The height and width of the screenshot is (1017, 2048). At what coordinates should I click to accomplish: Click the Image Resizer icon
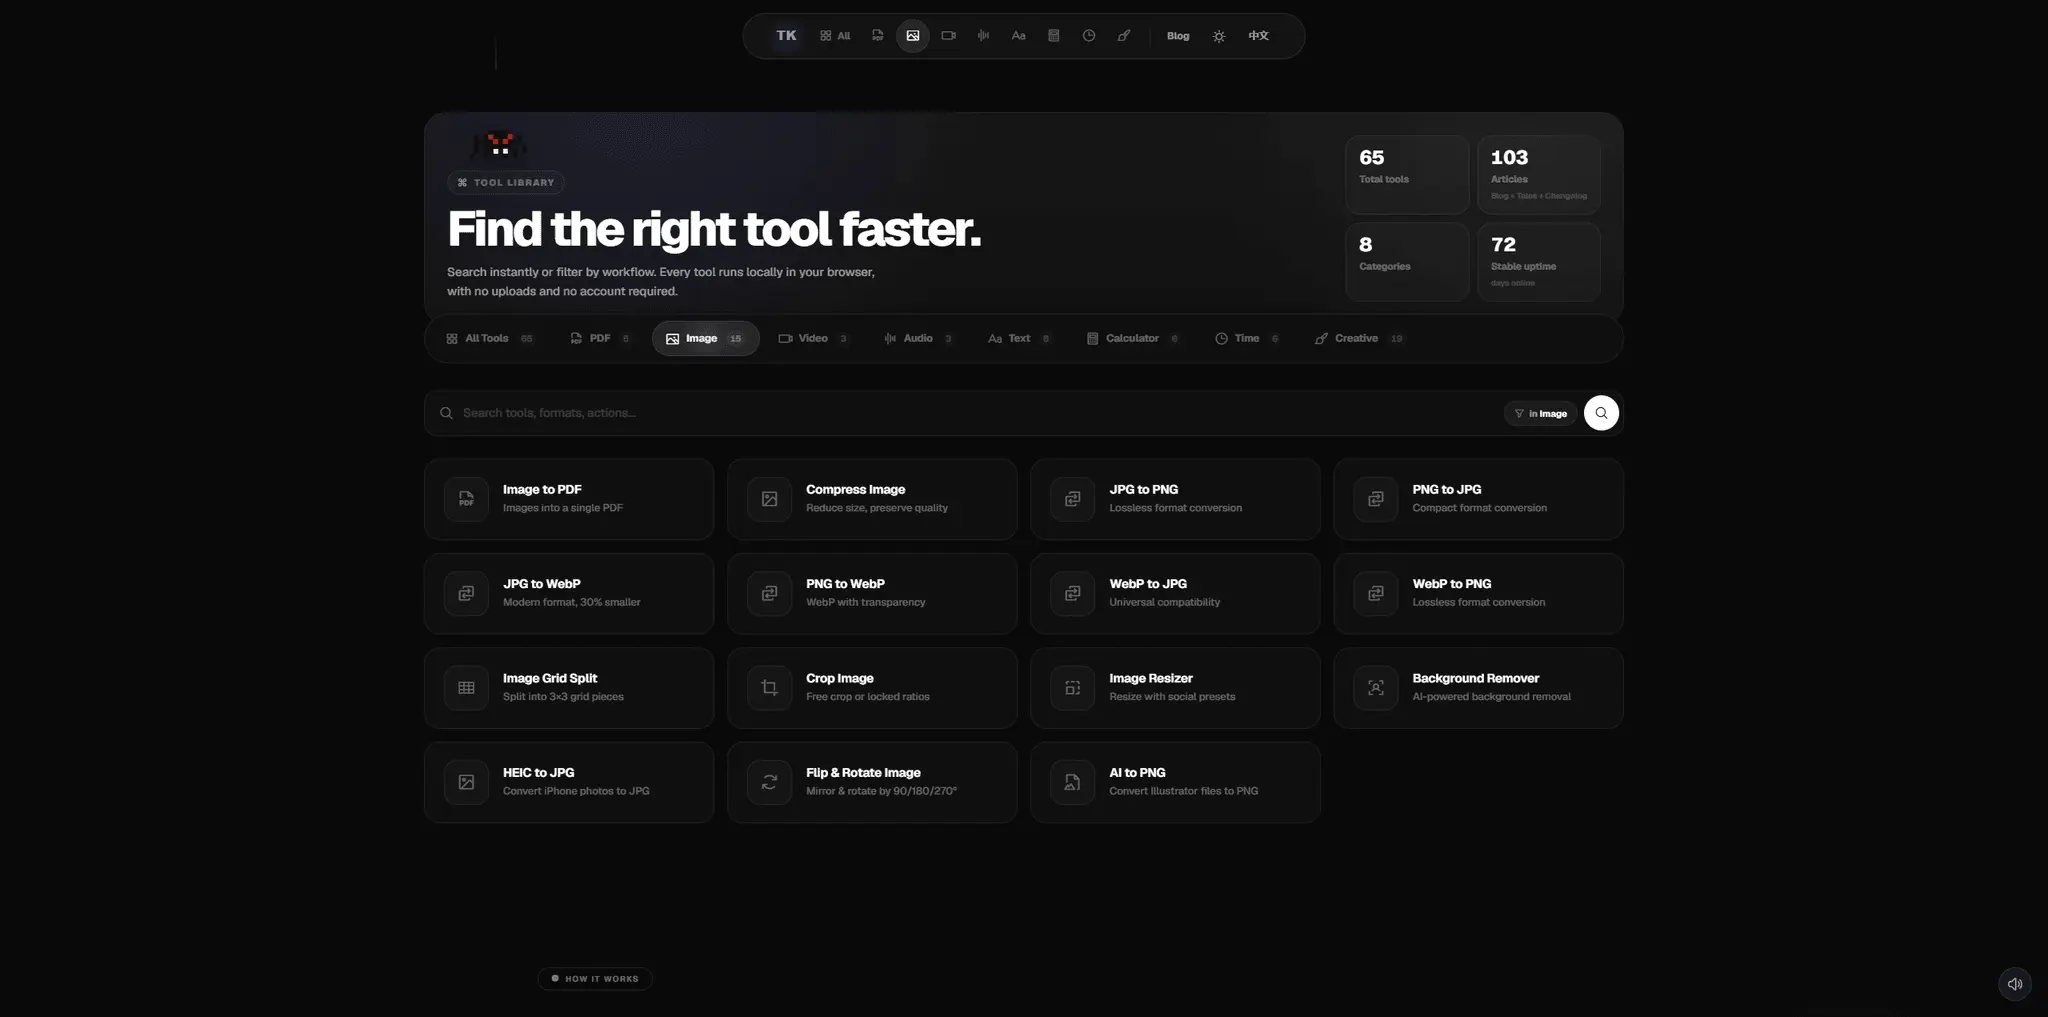(x=1072, y=688)
